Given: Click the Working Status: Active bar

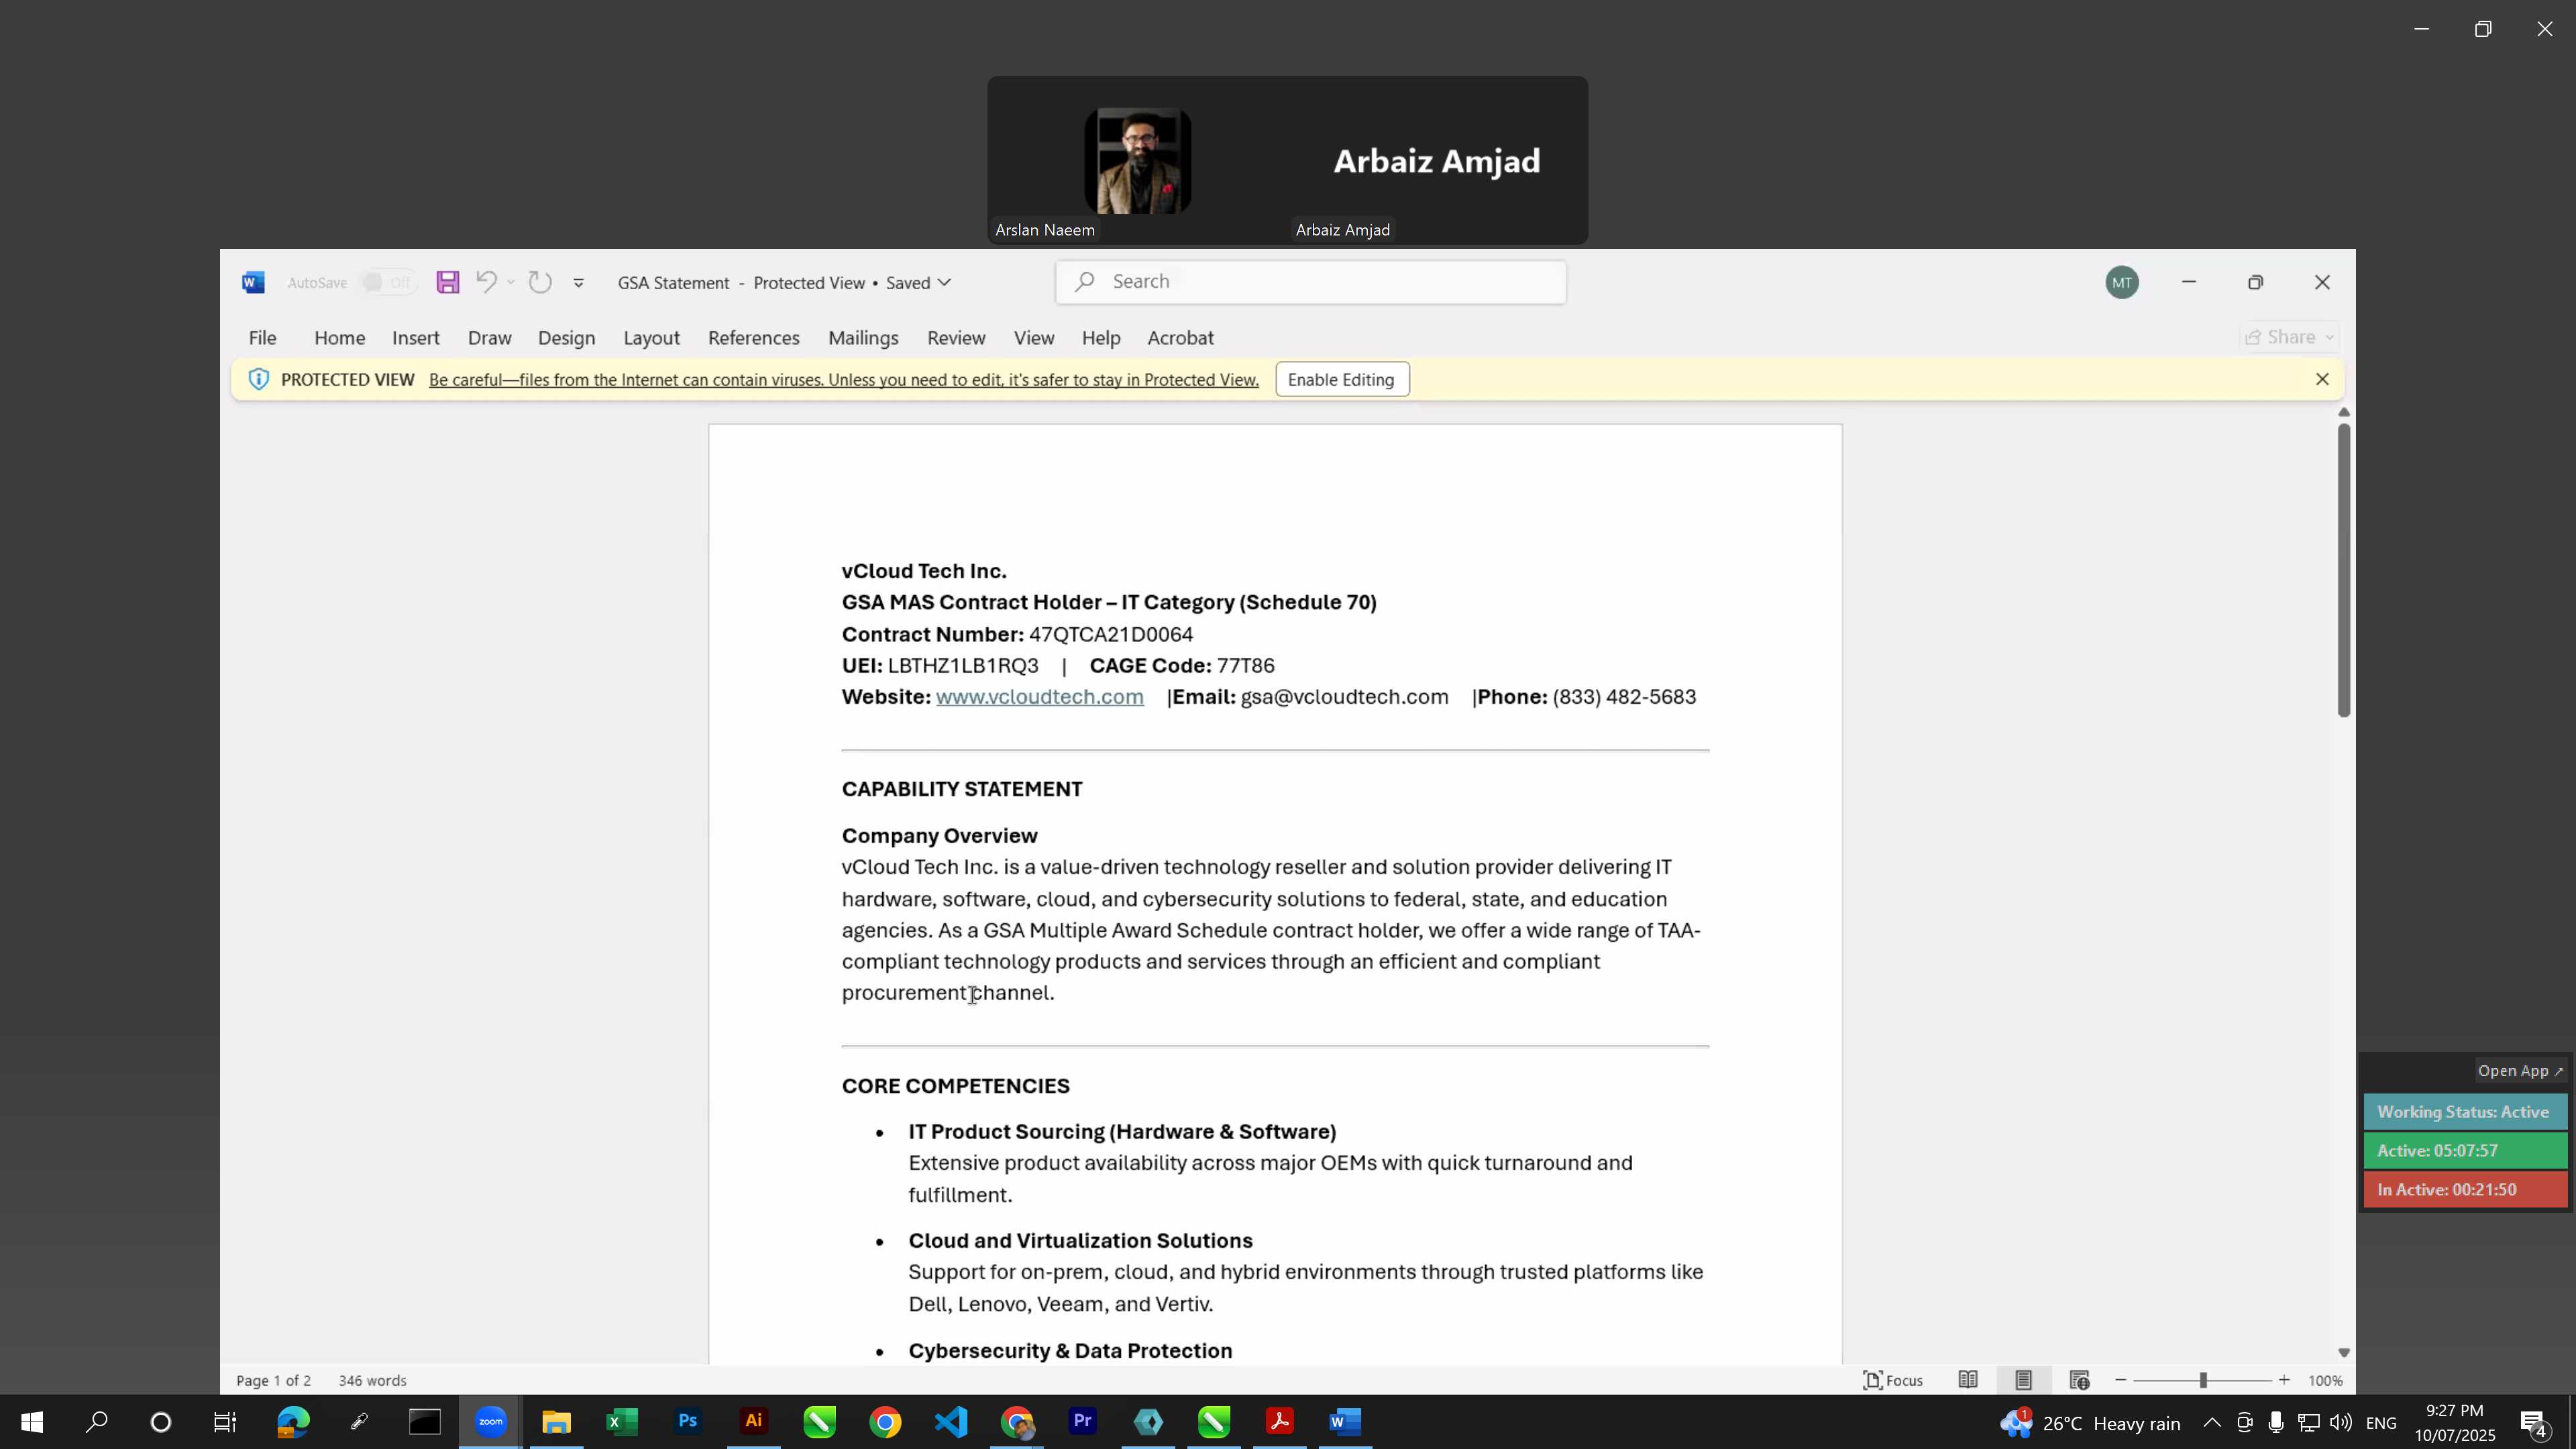Looking at the screenshot, I should (2464, 1112).
